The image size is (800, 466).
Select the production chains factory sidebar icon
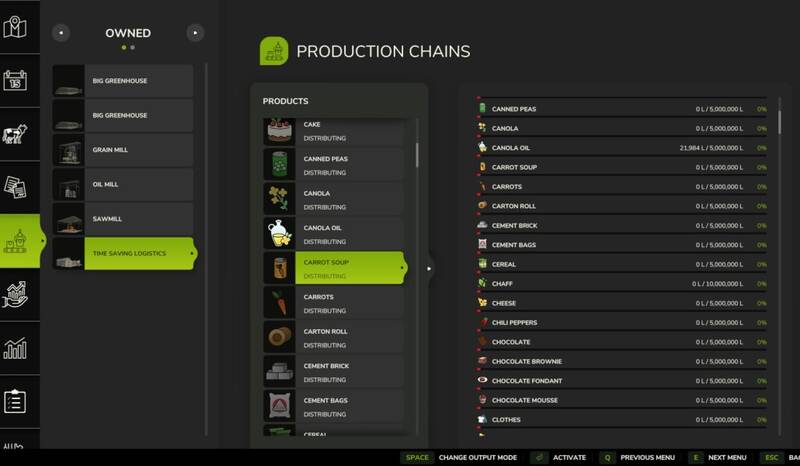click(15, 241)
